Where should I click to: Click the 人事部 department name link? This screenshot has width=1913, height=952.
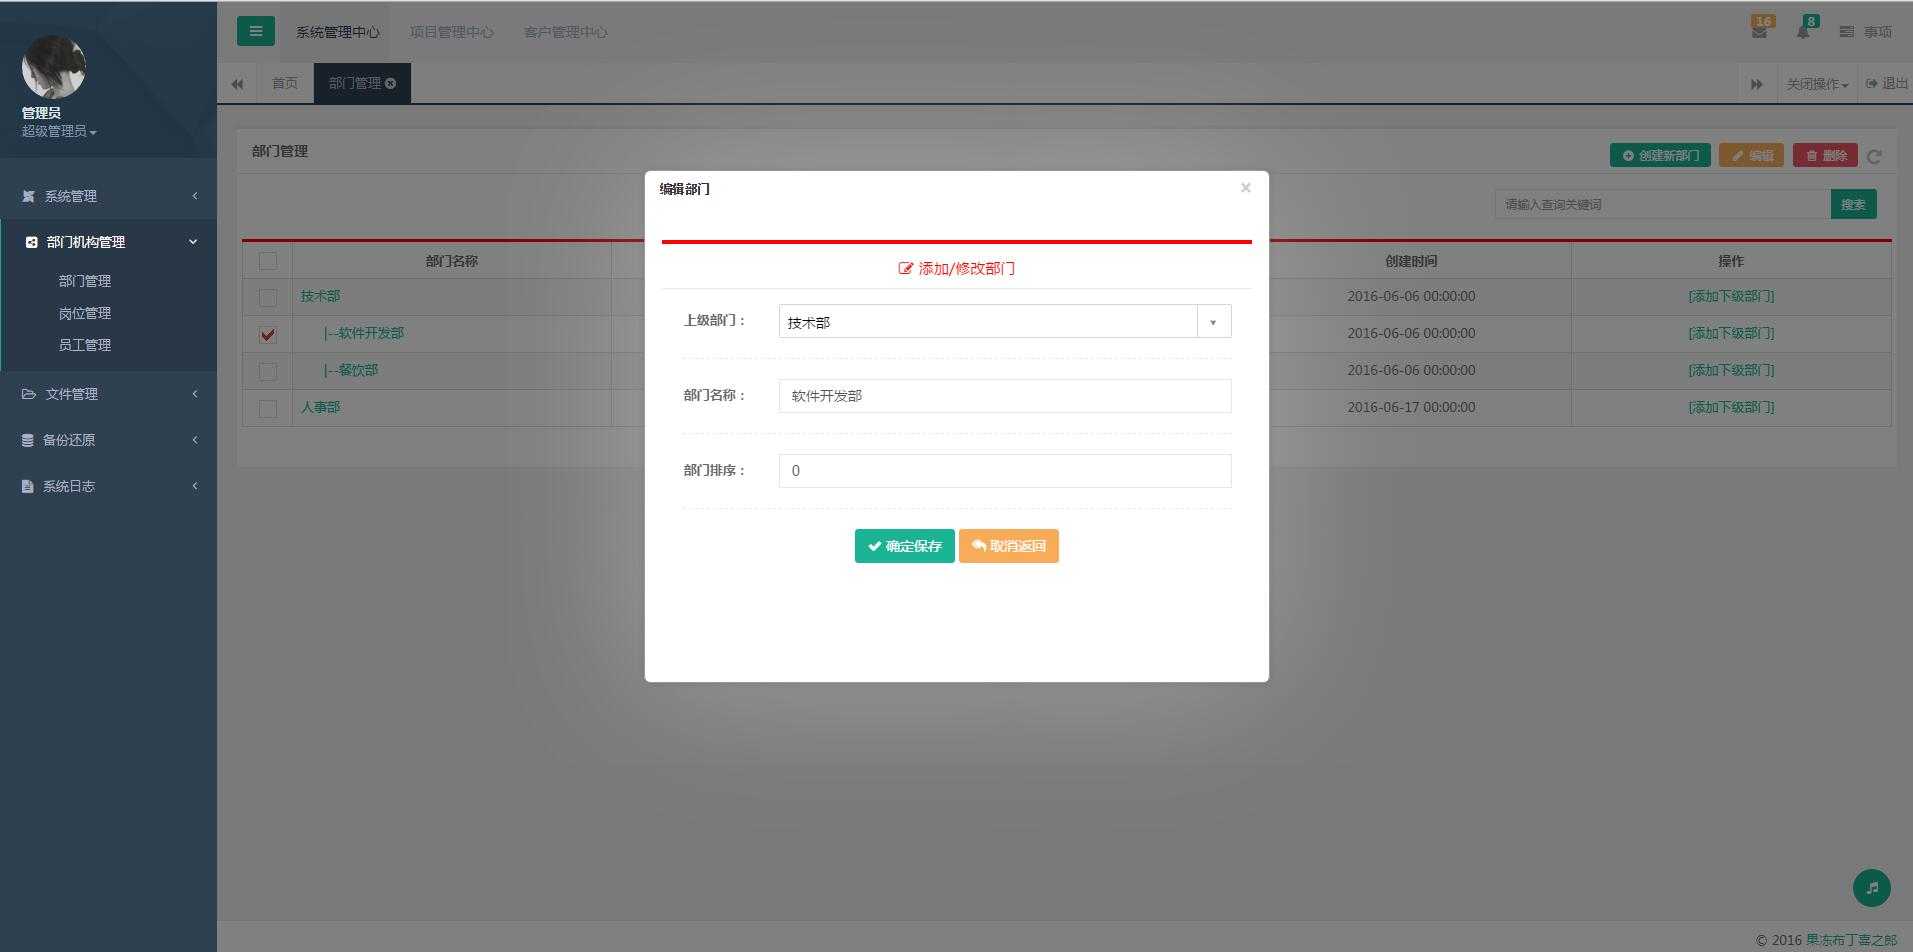click(321, 407)
